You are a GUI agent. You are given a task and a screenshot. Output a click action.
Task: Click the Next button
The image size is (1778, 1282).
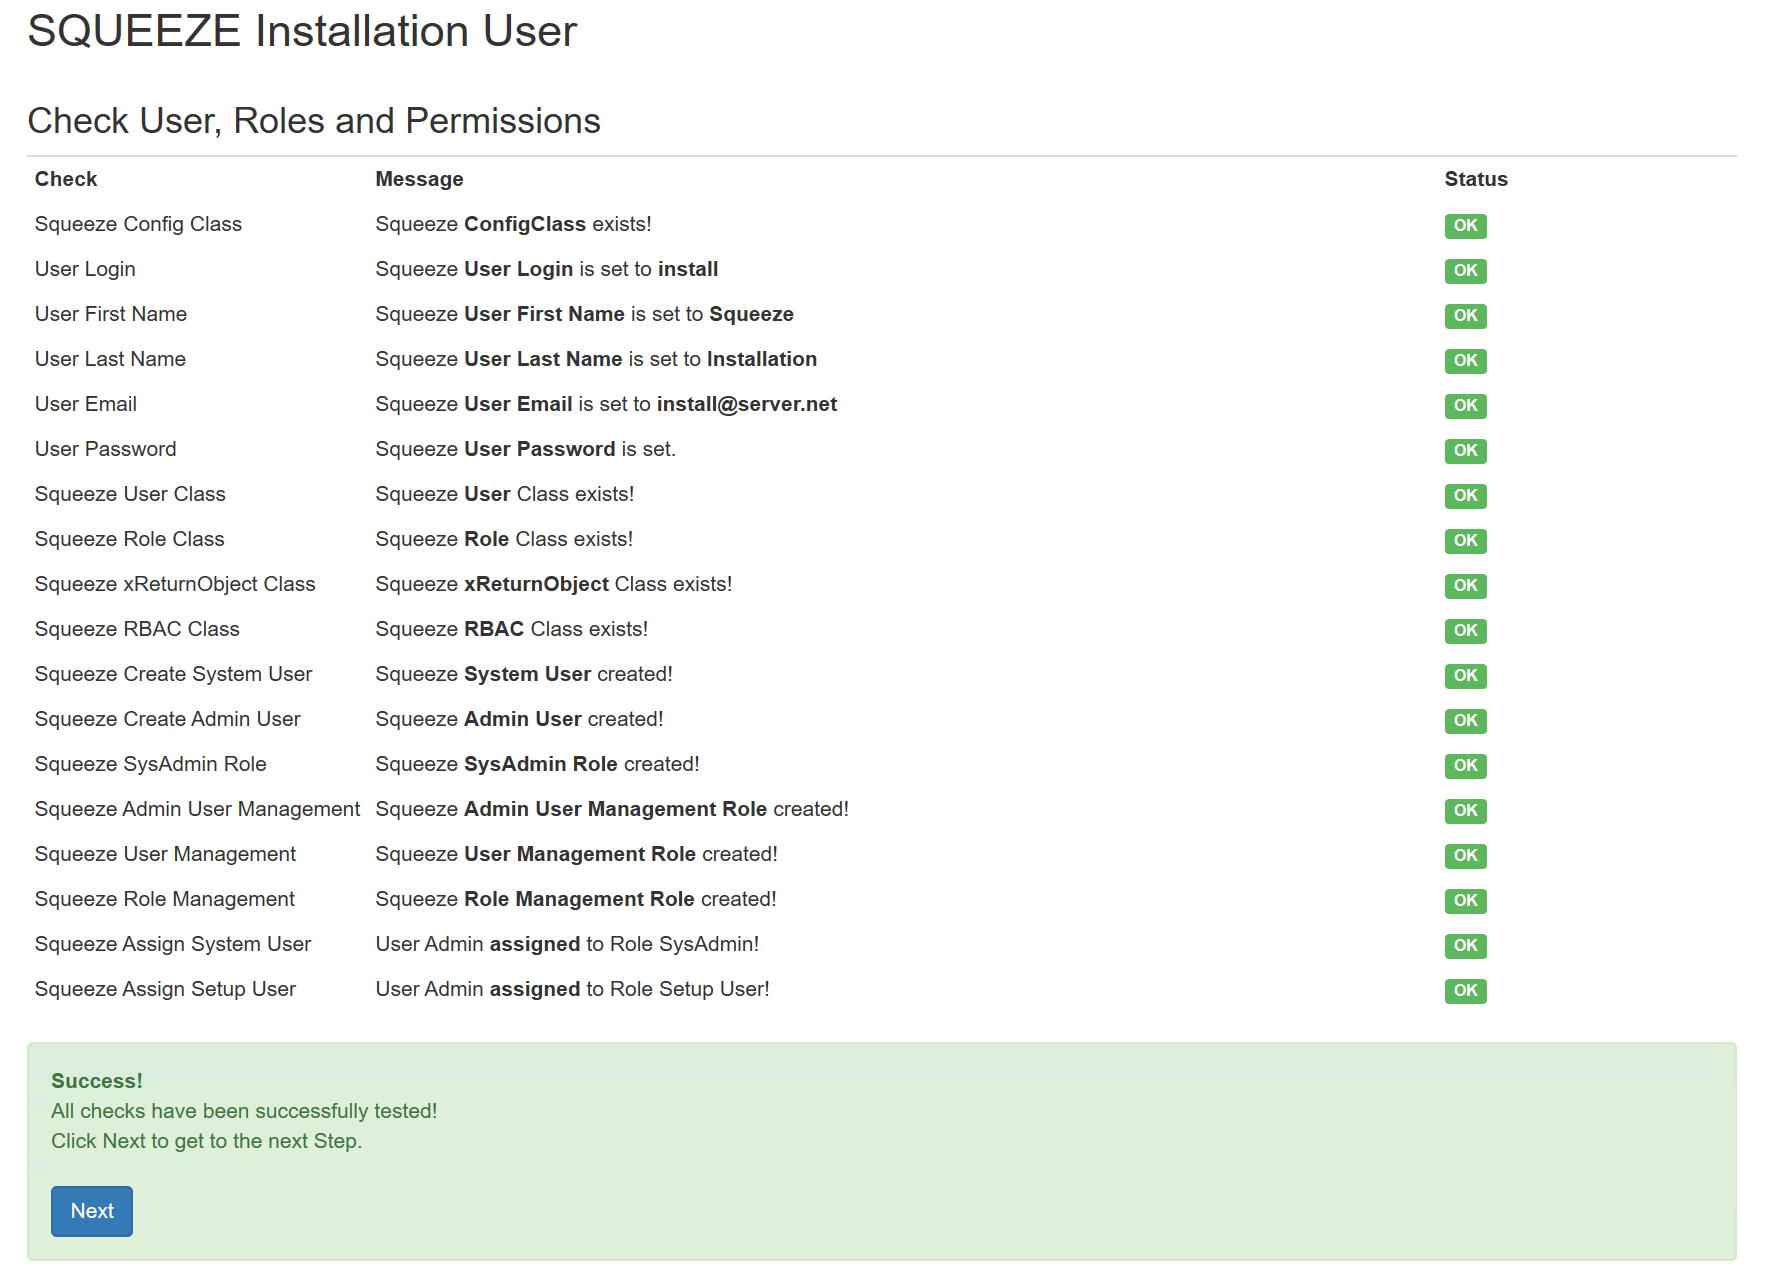point(92,1211)
